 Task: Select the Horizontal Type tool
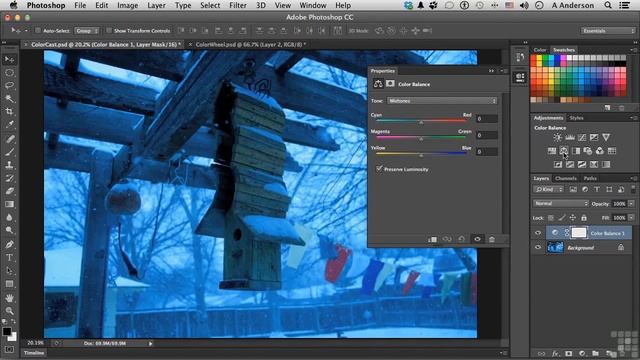pyautogui.click(x=9, y=258)
